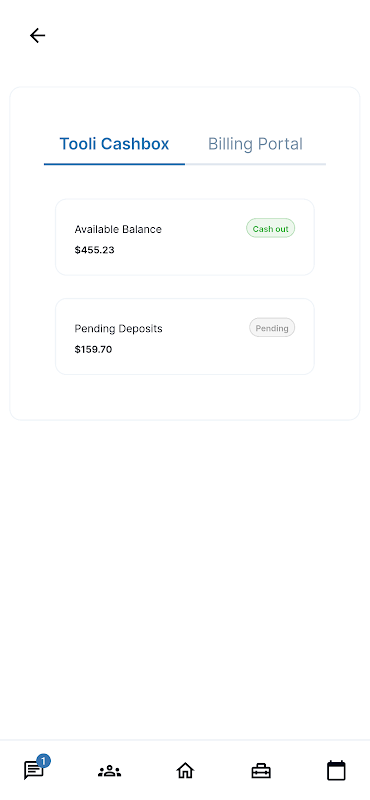The height and width of the screenshot is (800, 370).
Task: Go back using the arrow icon
Action: pos(37,35)
